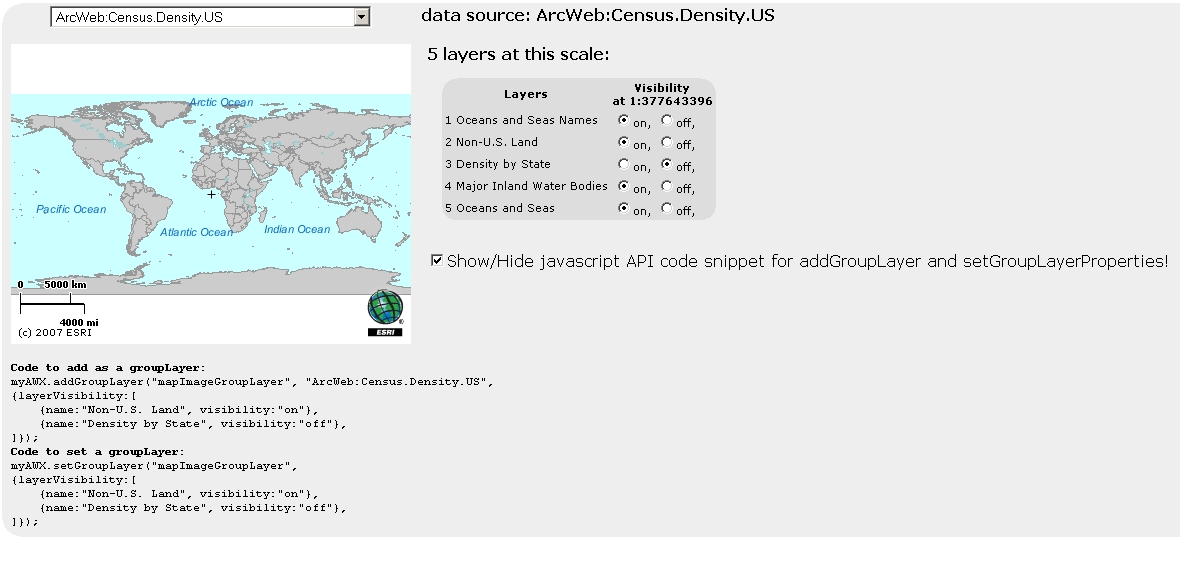The image size is (1180, 569).
Task: Click the myAWX.addGroupLayer code line
Action: [252, 382]
